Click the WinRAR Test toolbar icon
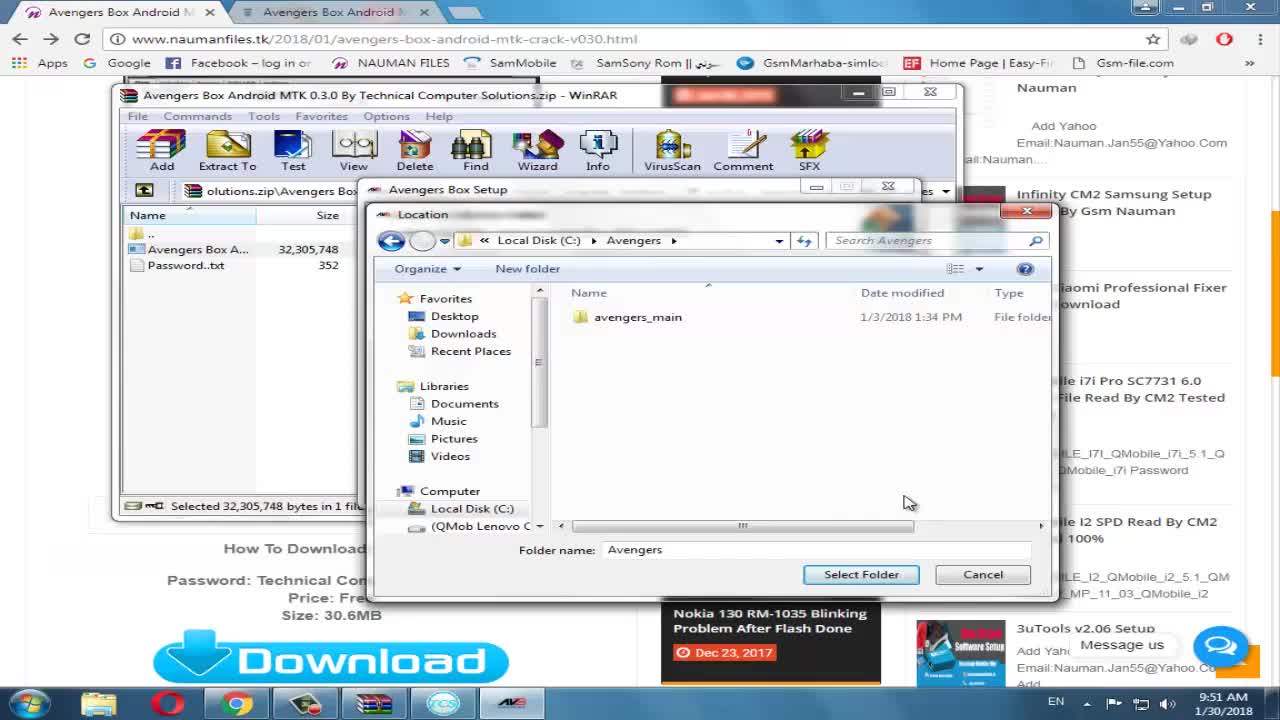Viewport: 1280px width, 720px height. [293, 150]
